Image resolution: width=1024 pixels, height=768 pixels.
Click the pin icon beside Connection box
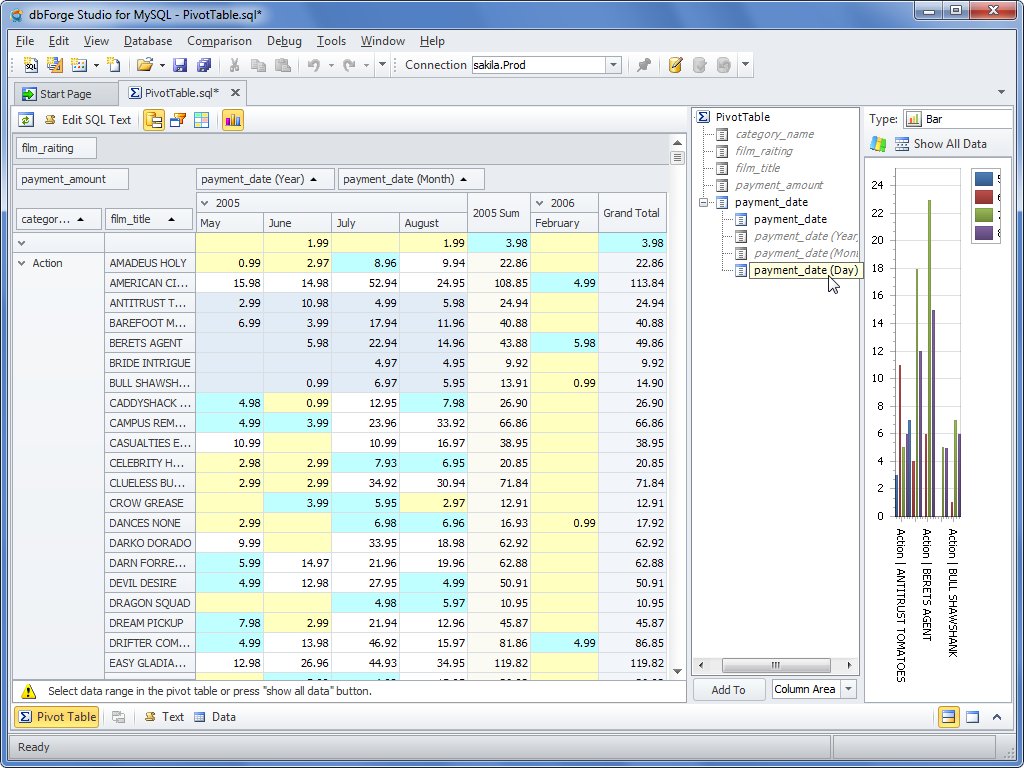coord(644,65)
